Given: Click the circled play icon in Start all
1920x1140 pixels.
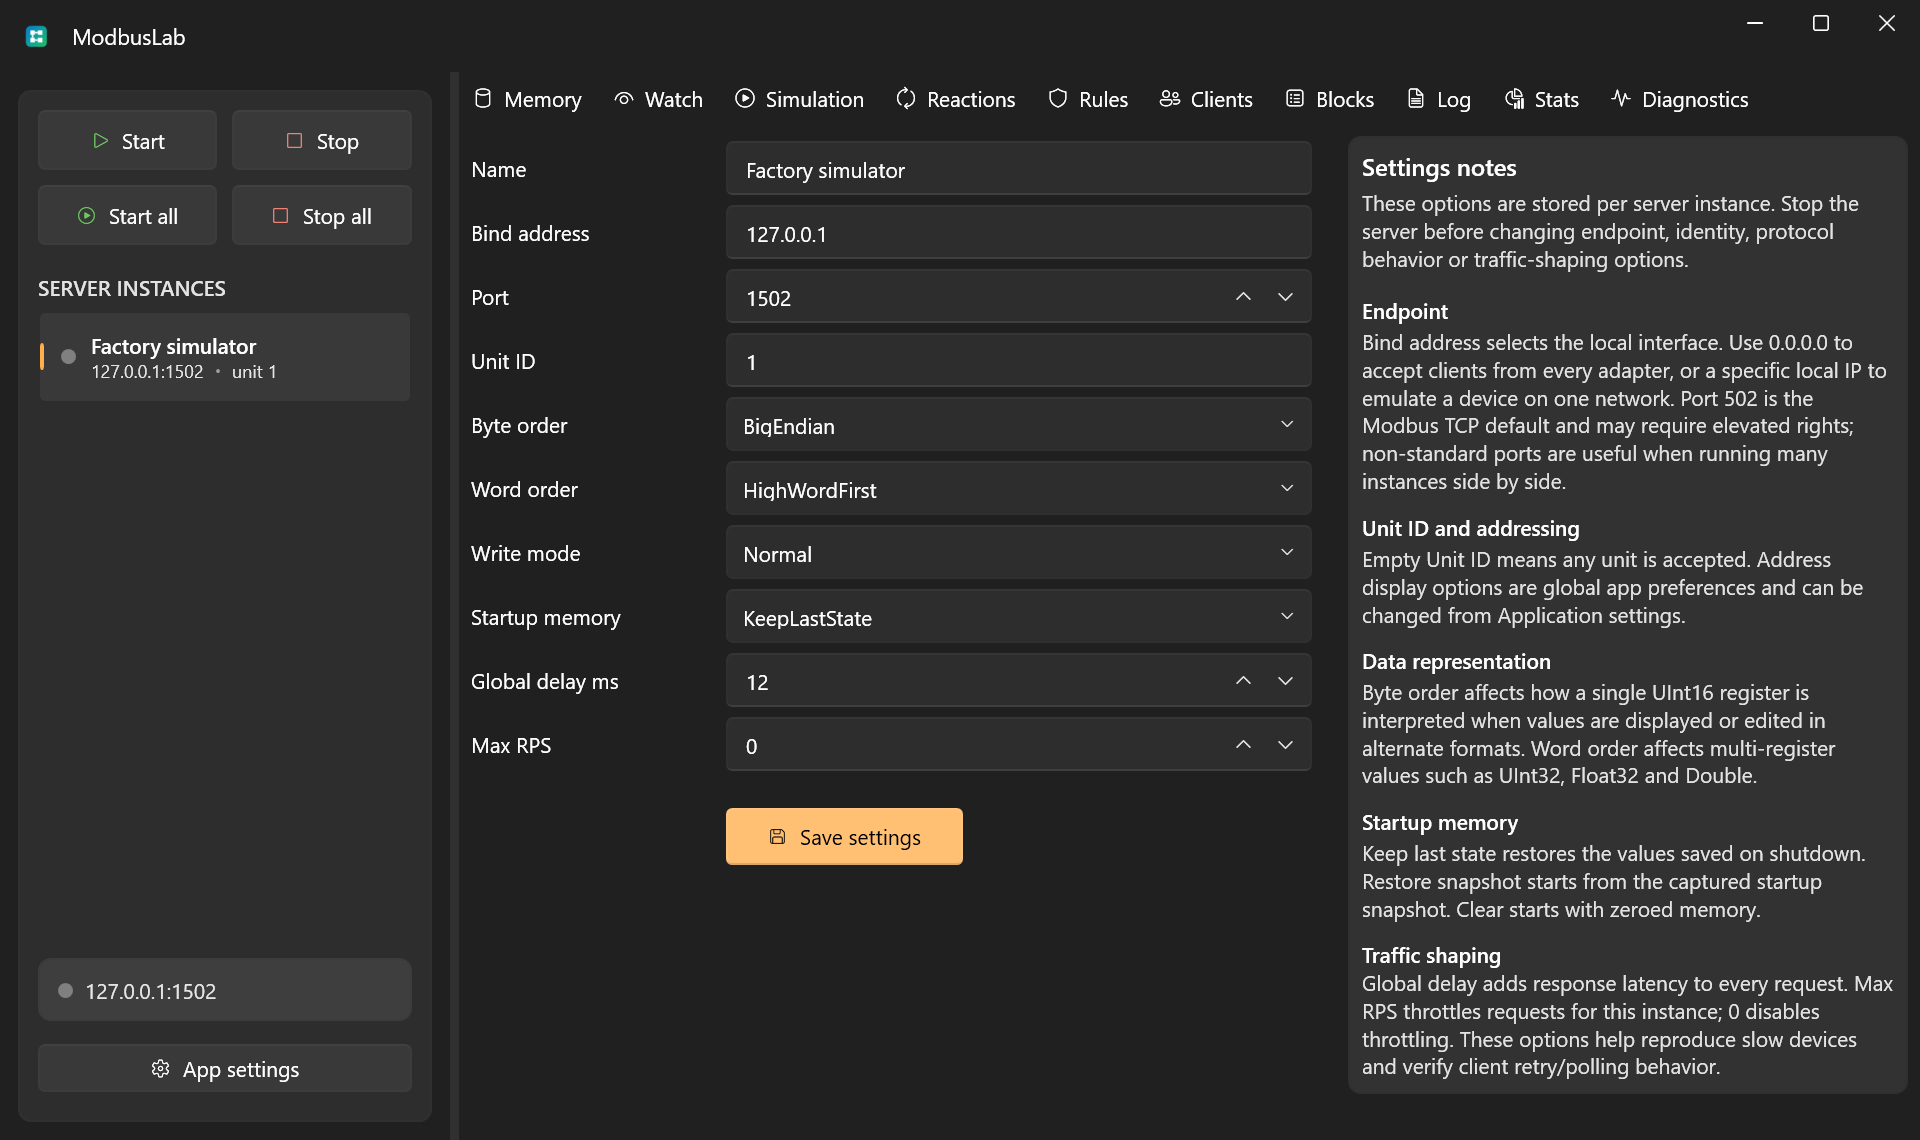Looking at the screenshot, I should click(x=87, y=216).
